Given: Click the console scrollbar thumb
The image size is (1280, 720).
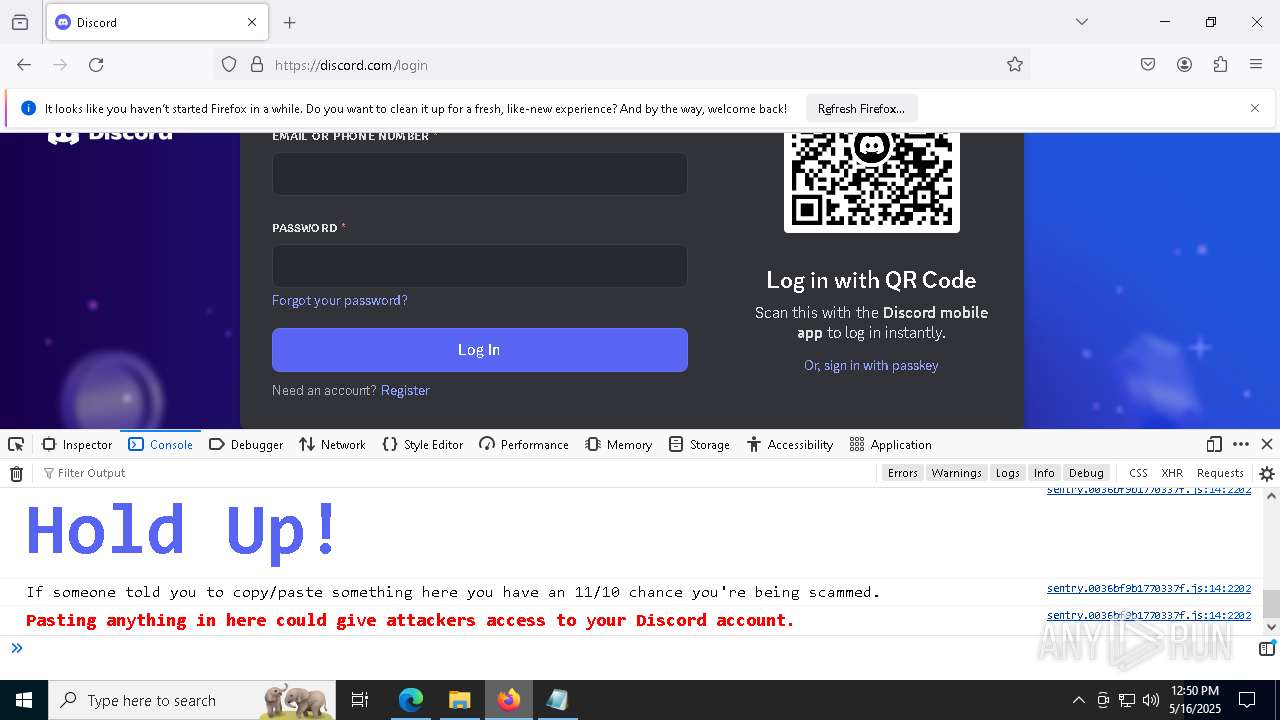Looking at the screenshot, I should [1271, 604].
